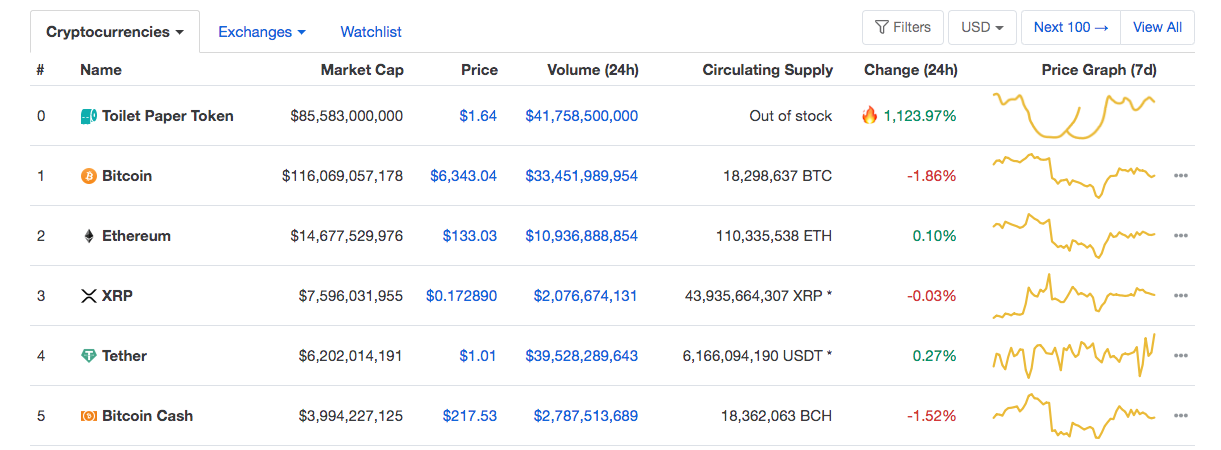Select the -1.52% Bitcoin Cash change value
1221x450 pixels.
(x=931, y=416)
